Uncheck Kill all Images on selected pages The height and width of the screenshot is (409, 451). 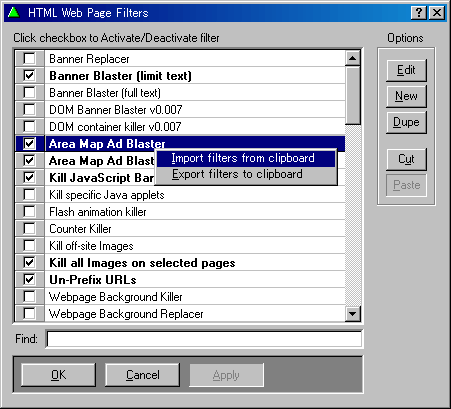(x=29, y=263)
